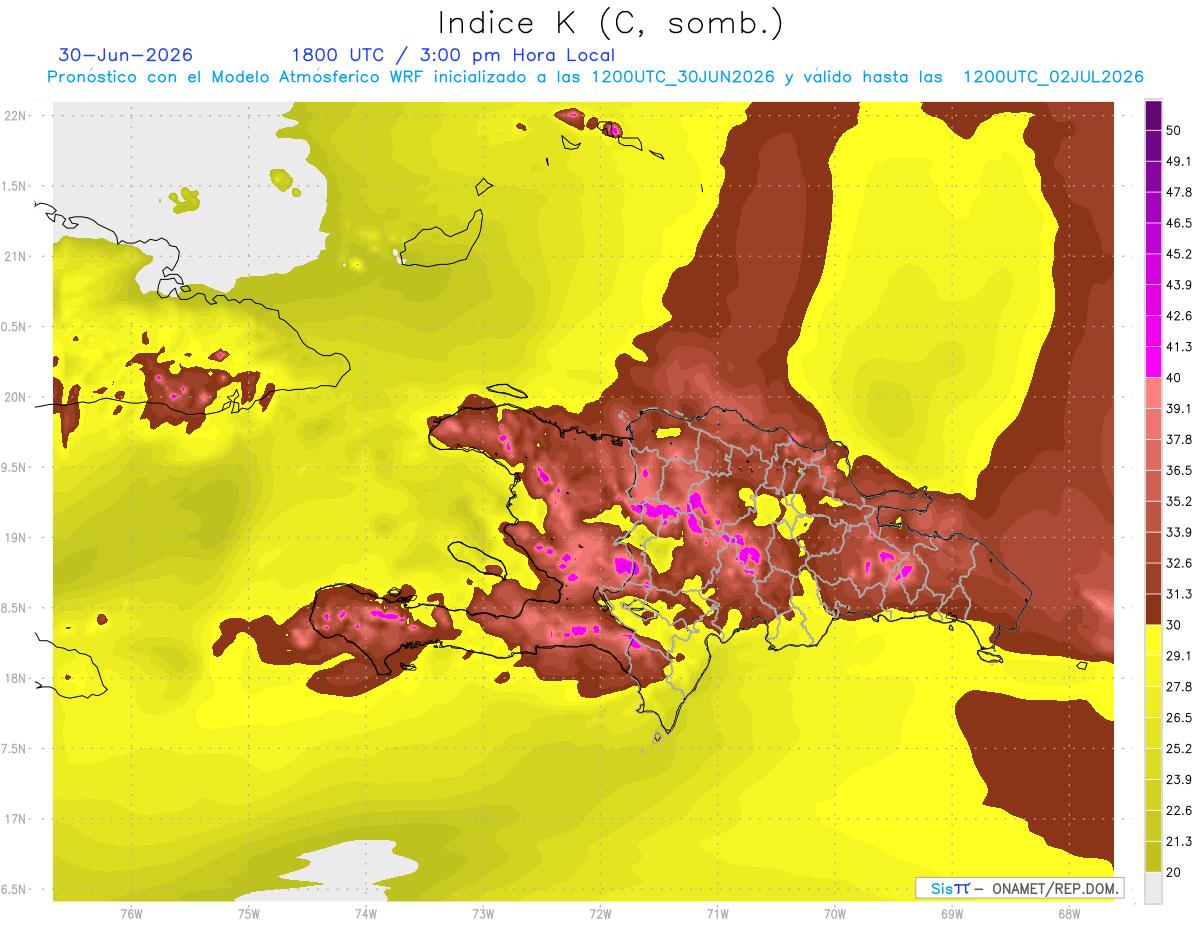Click the '17N' latitude label
This screenshot has width=1200, height=927.
15,819
